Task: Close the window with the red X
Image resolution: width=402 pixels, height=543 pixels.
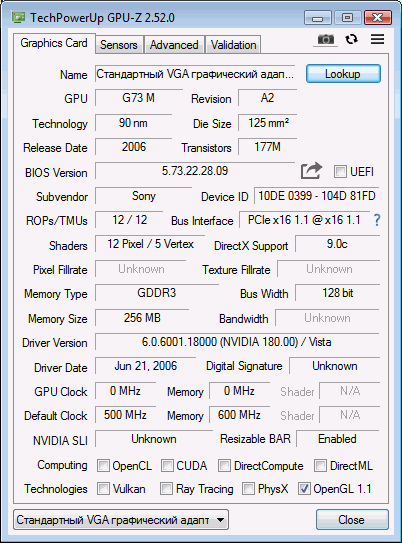Action: tap(377, 18)
